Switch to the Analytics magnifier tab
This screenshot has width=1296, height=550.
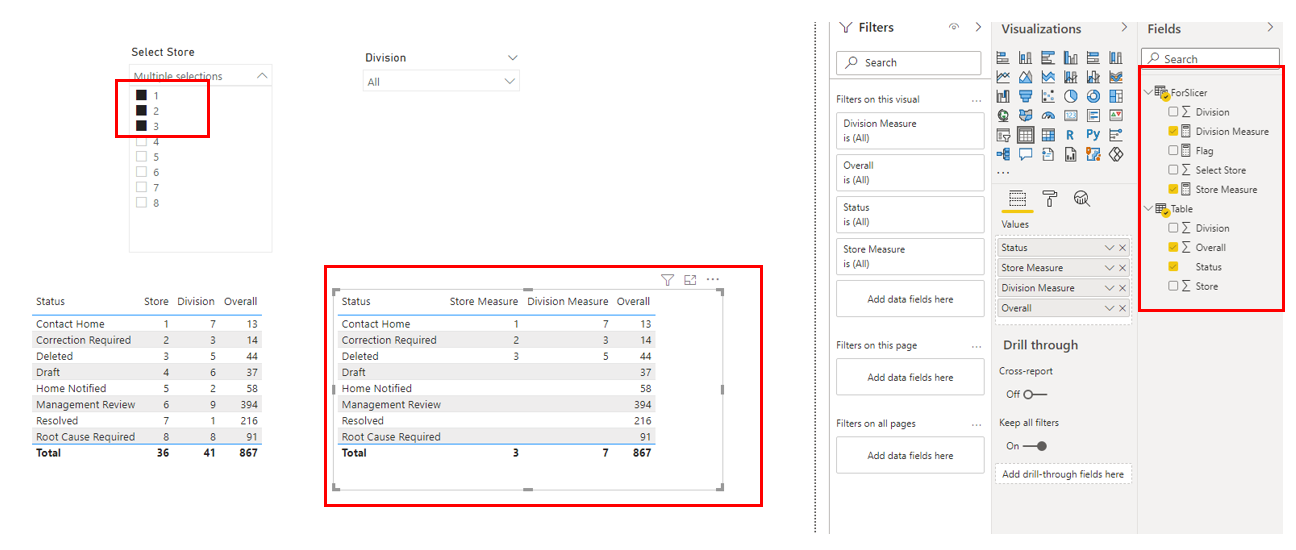tap(1081, 198)
